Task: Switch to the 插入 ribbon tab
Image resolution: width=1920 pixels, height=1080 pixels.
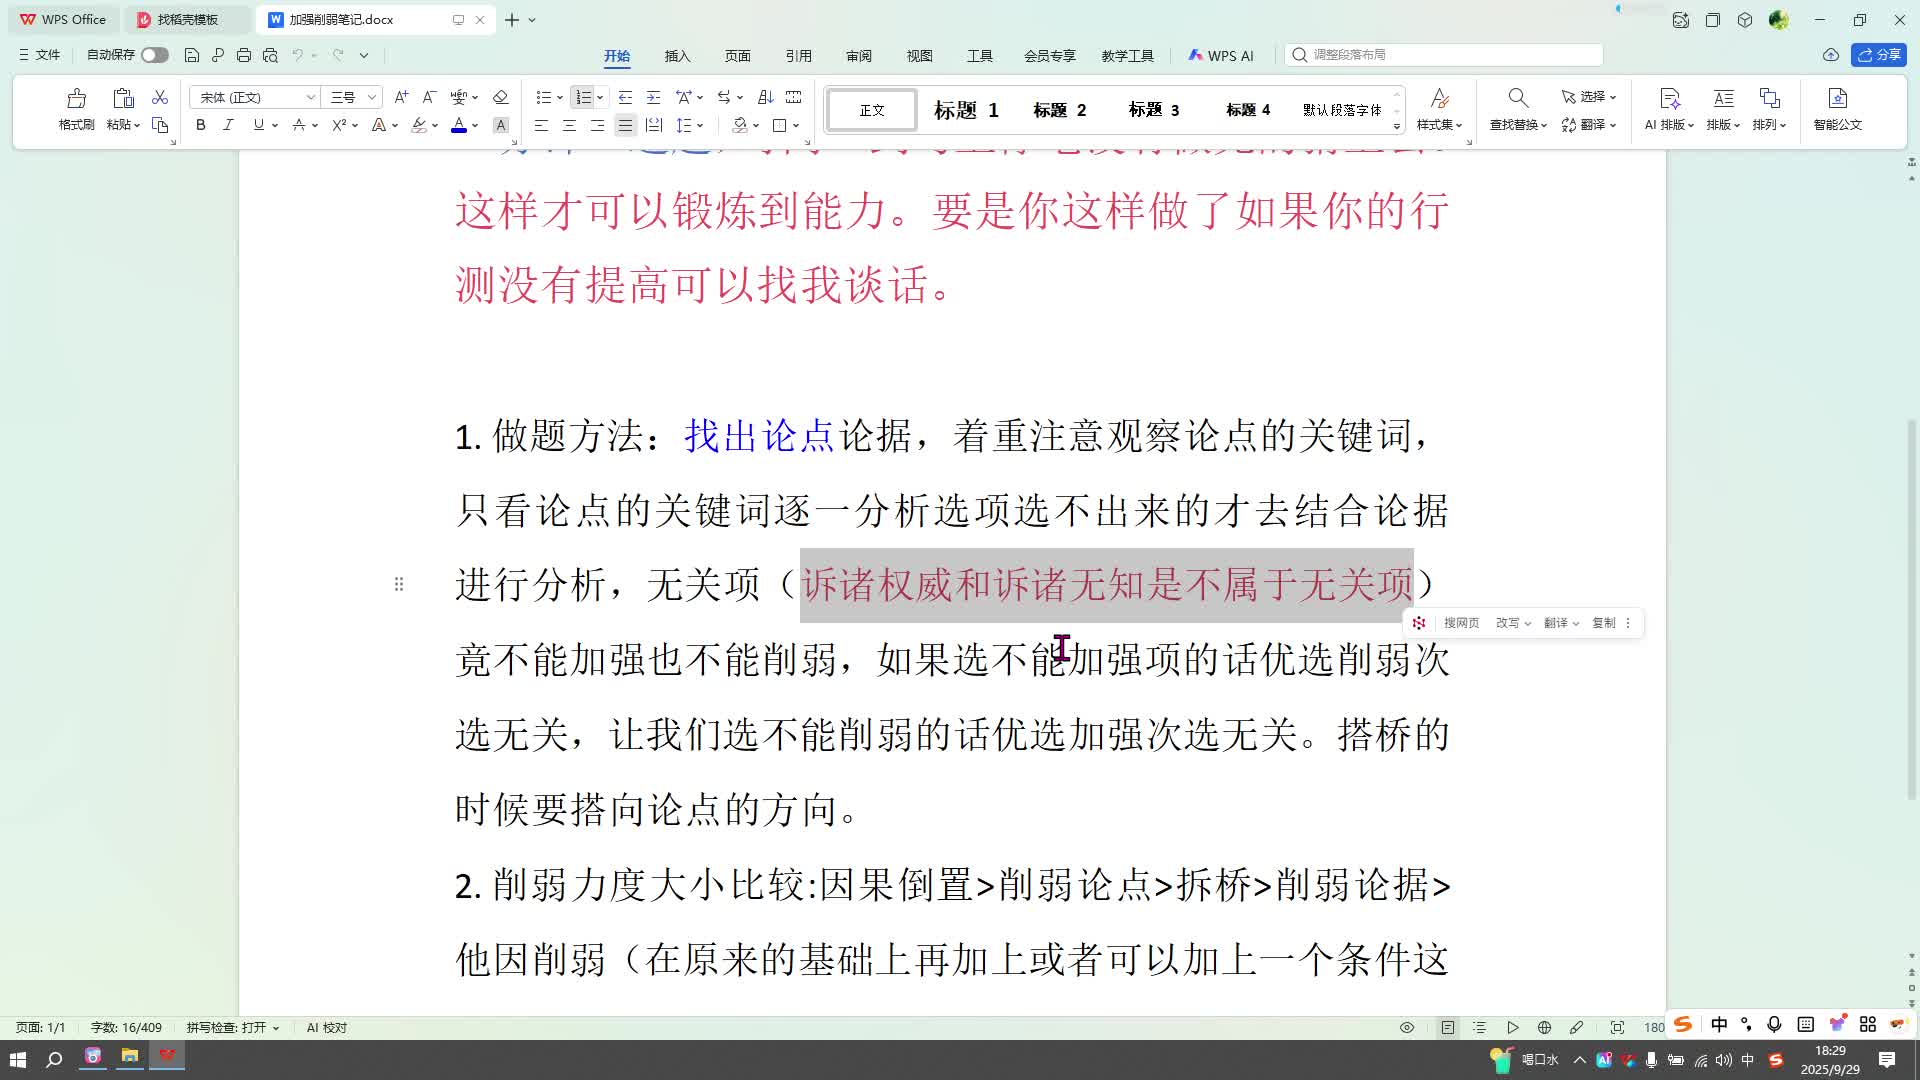Action: [x=677, y=56]
